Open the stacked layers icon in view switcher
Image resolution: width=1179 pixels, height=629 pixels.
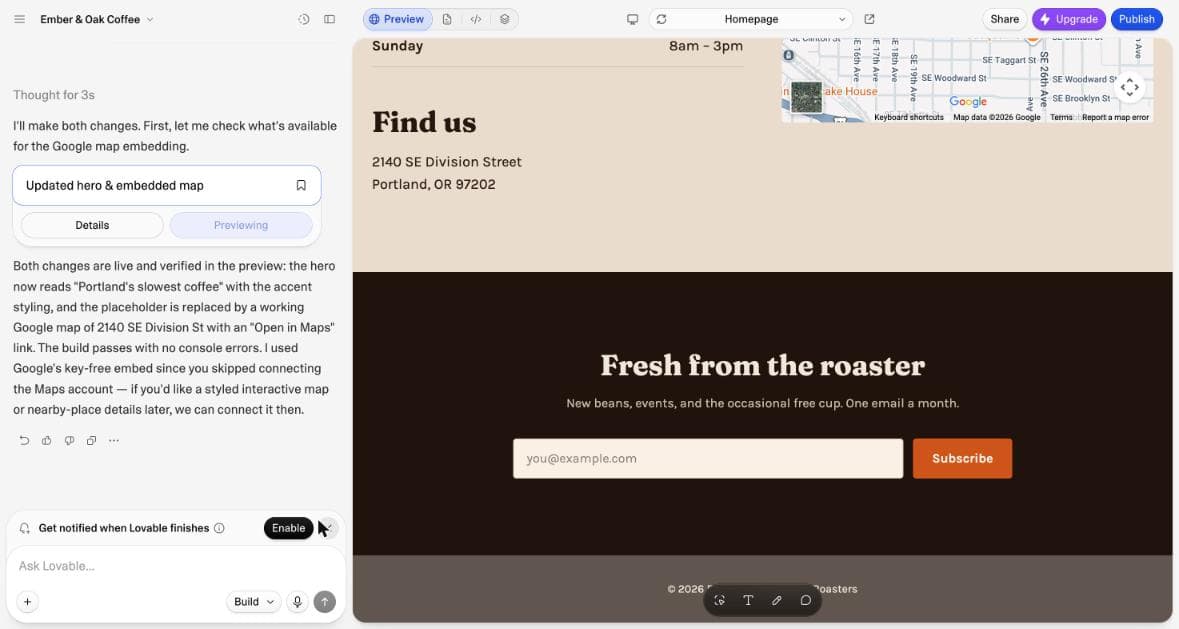tap(505, 20)
